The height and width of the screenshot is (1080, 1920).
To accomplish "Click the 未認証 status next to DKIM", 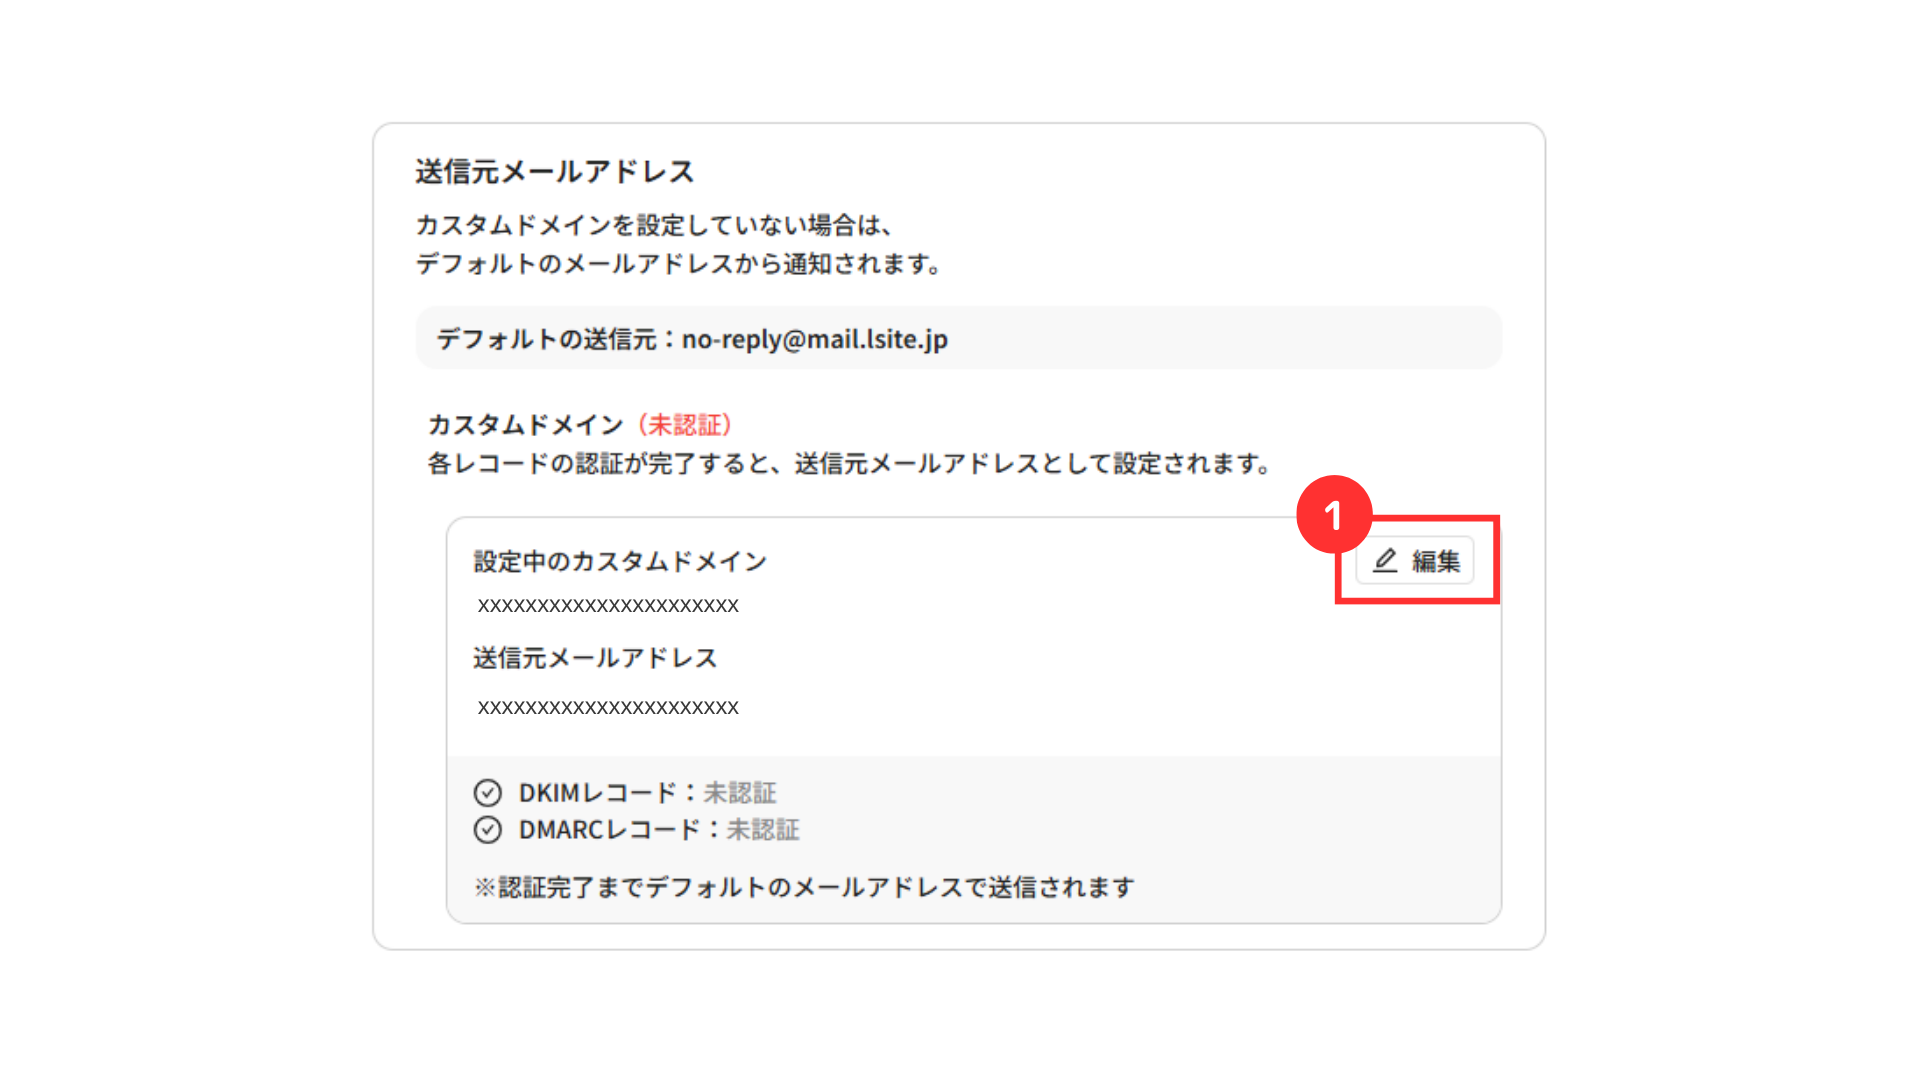I will (x=740, y=793).
